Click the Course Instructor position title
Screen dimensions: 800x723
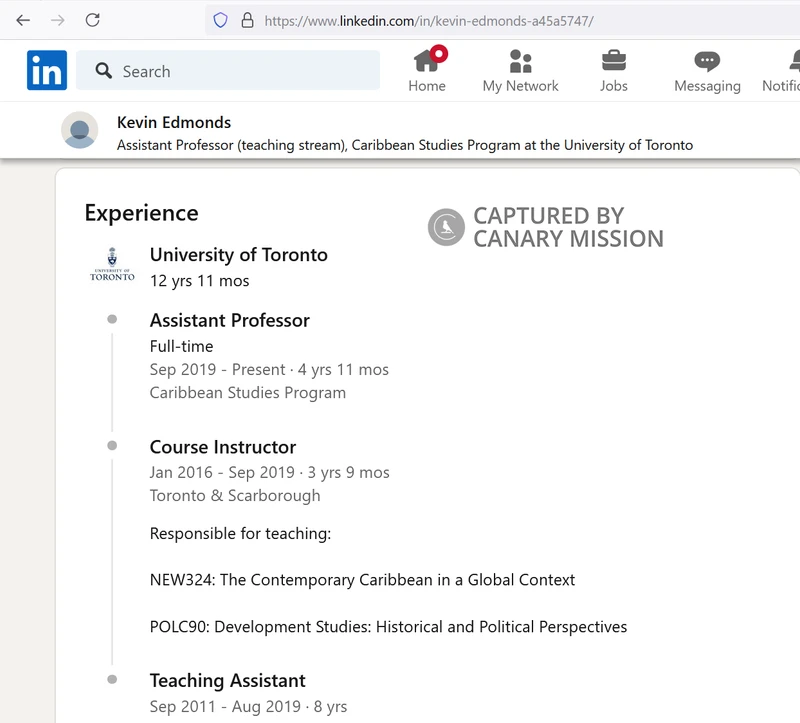tap(223, 447)
